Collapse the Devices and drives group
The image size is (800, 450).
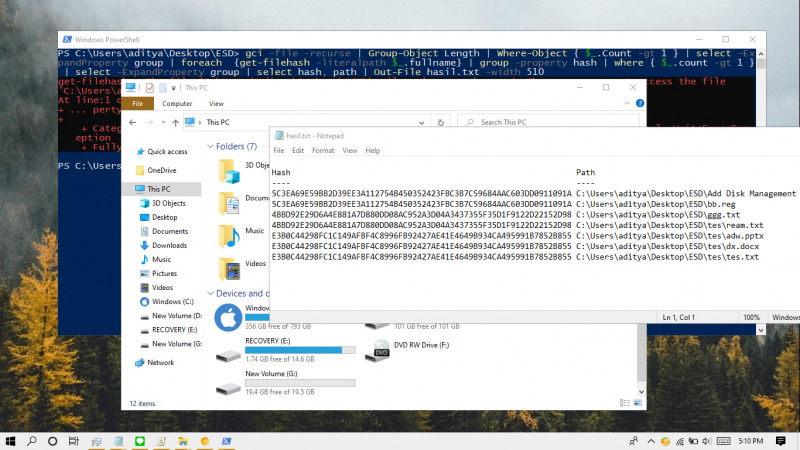(210, 293)
